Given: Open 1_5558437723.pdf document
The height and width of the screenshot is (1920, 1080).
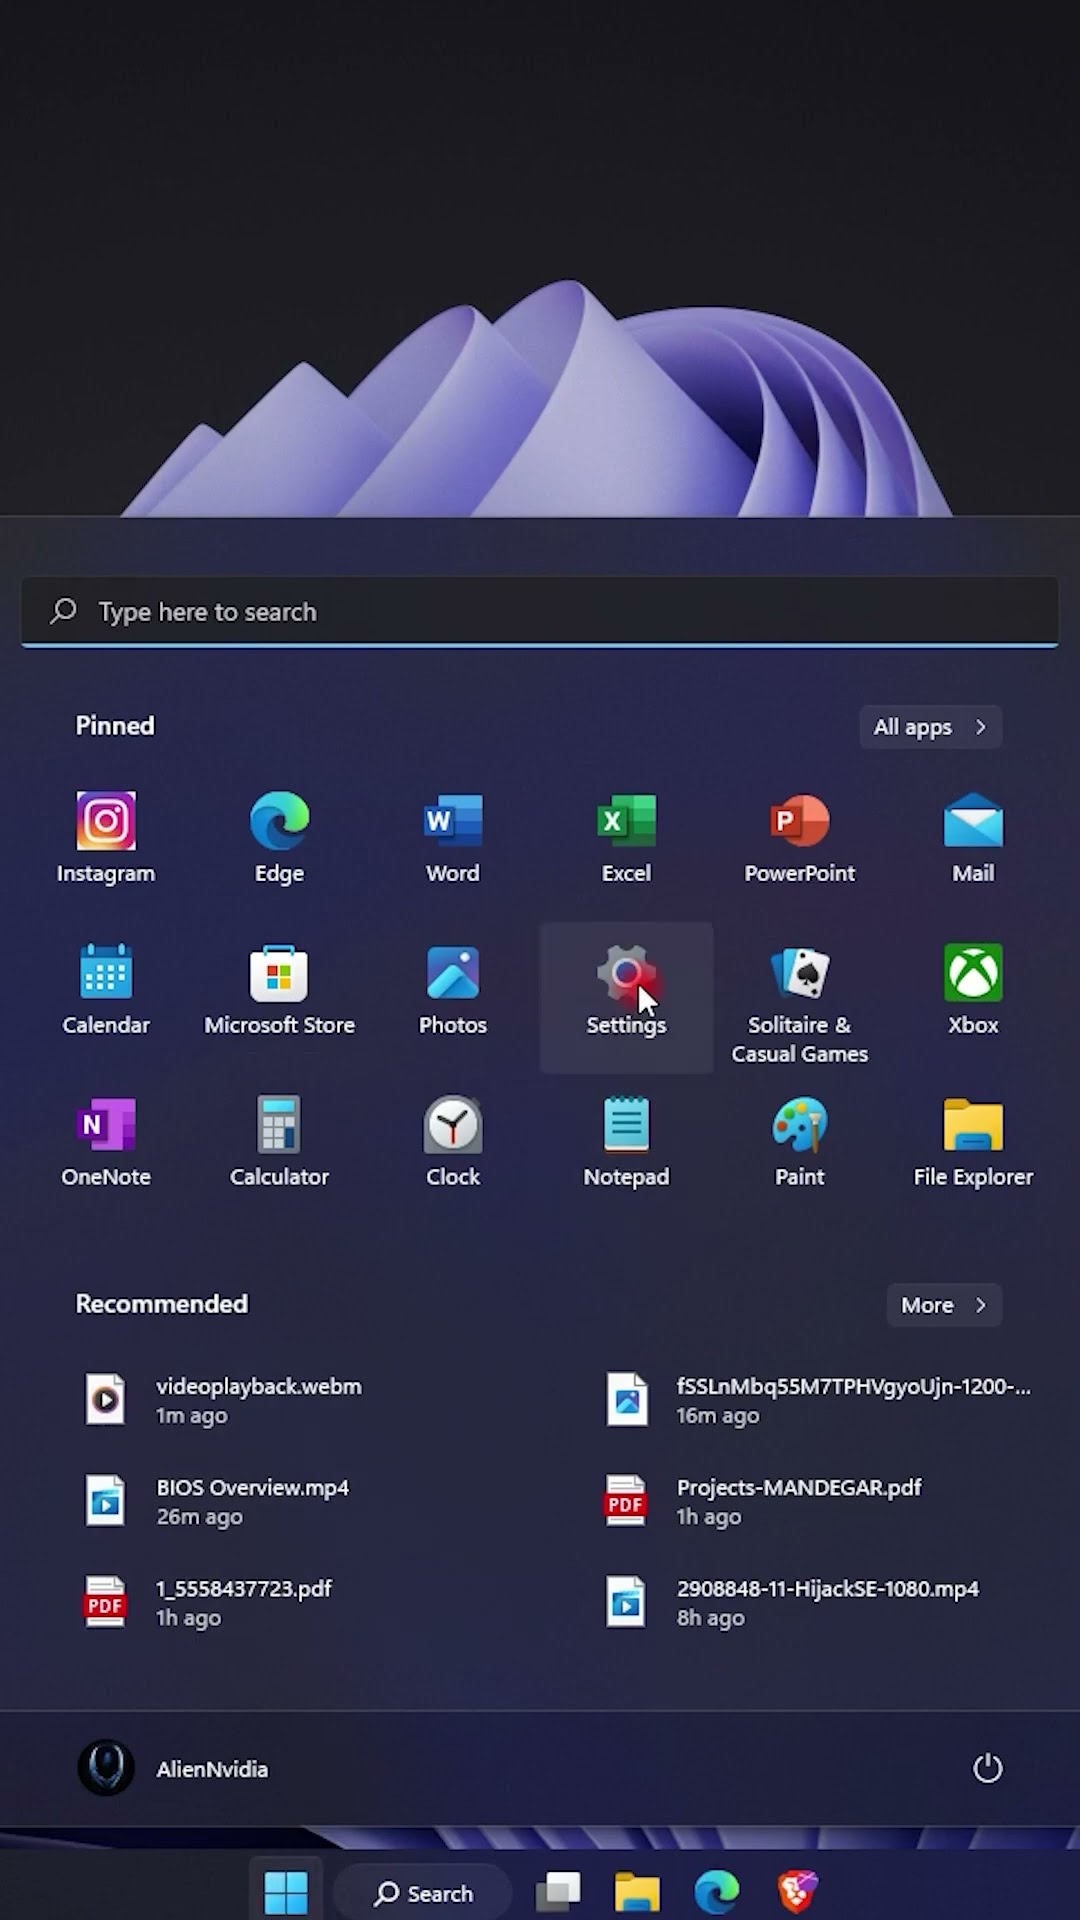Looking at the screenshot, I should (209, 1602).
